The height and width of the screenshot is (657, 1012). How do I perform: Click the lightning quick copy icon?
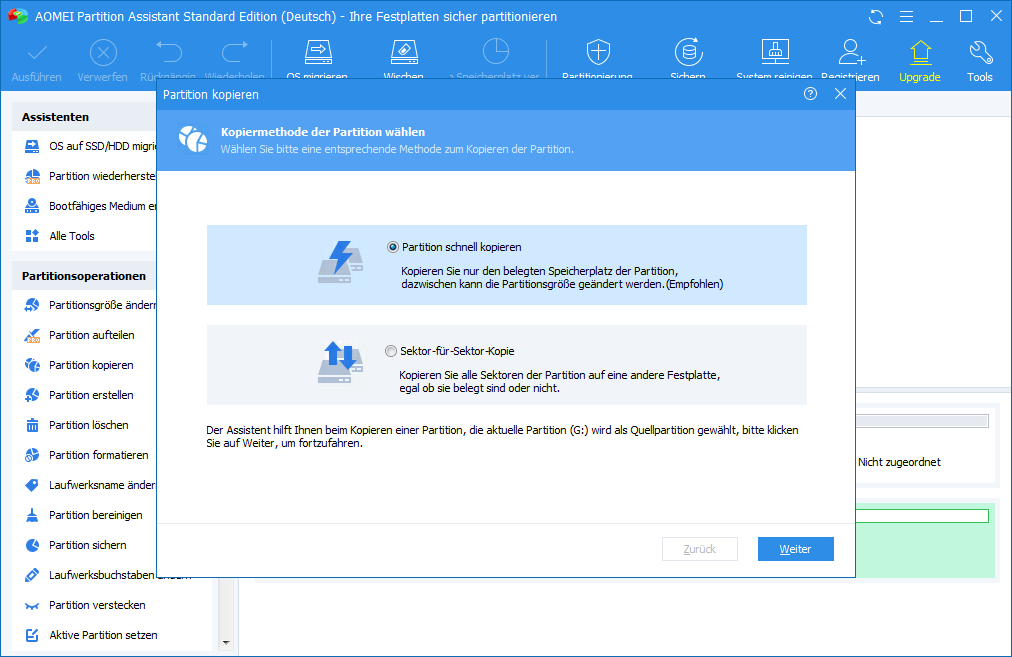[x=341, y=261]
